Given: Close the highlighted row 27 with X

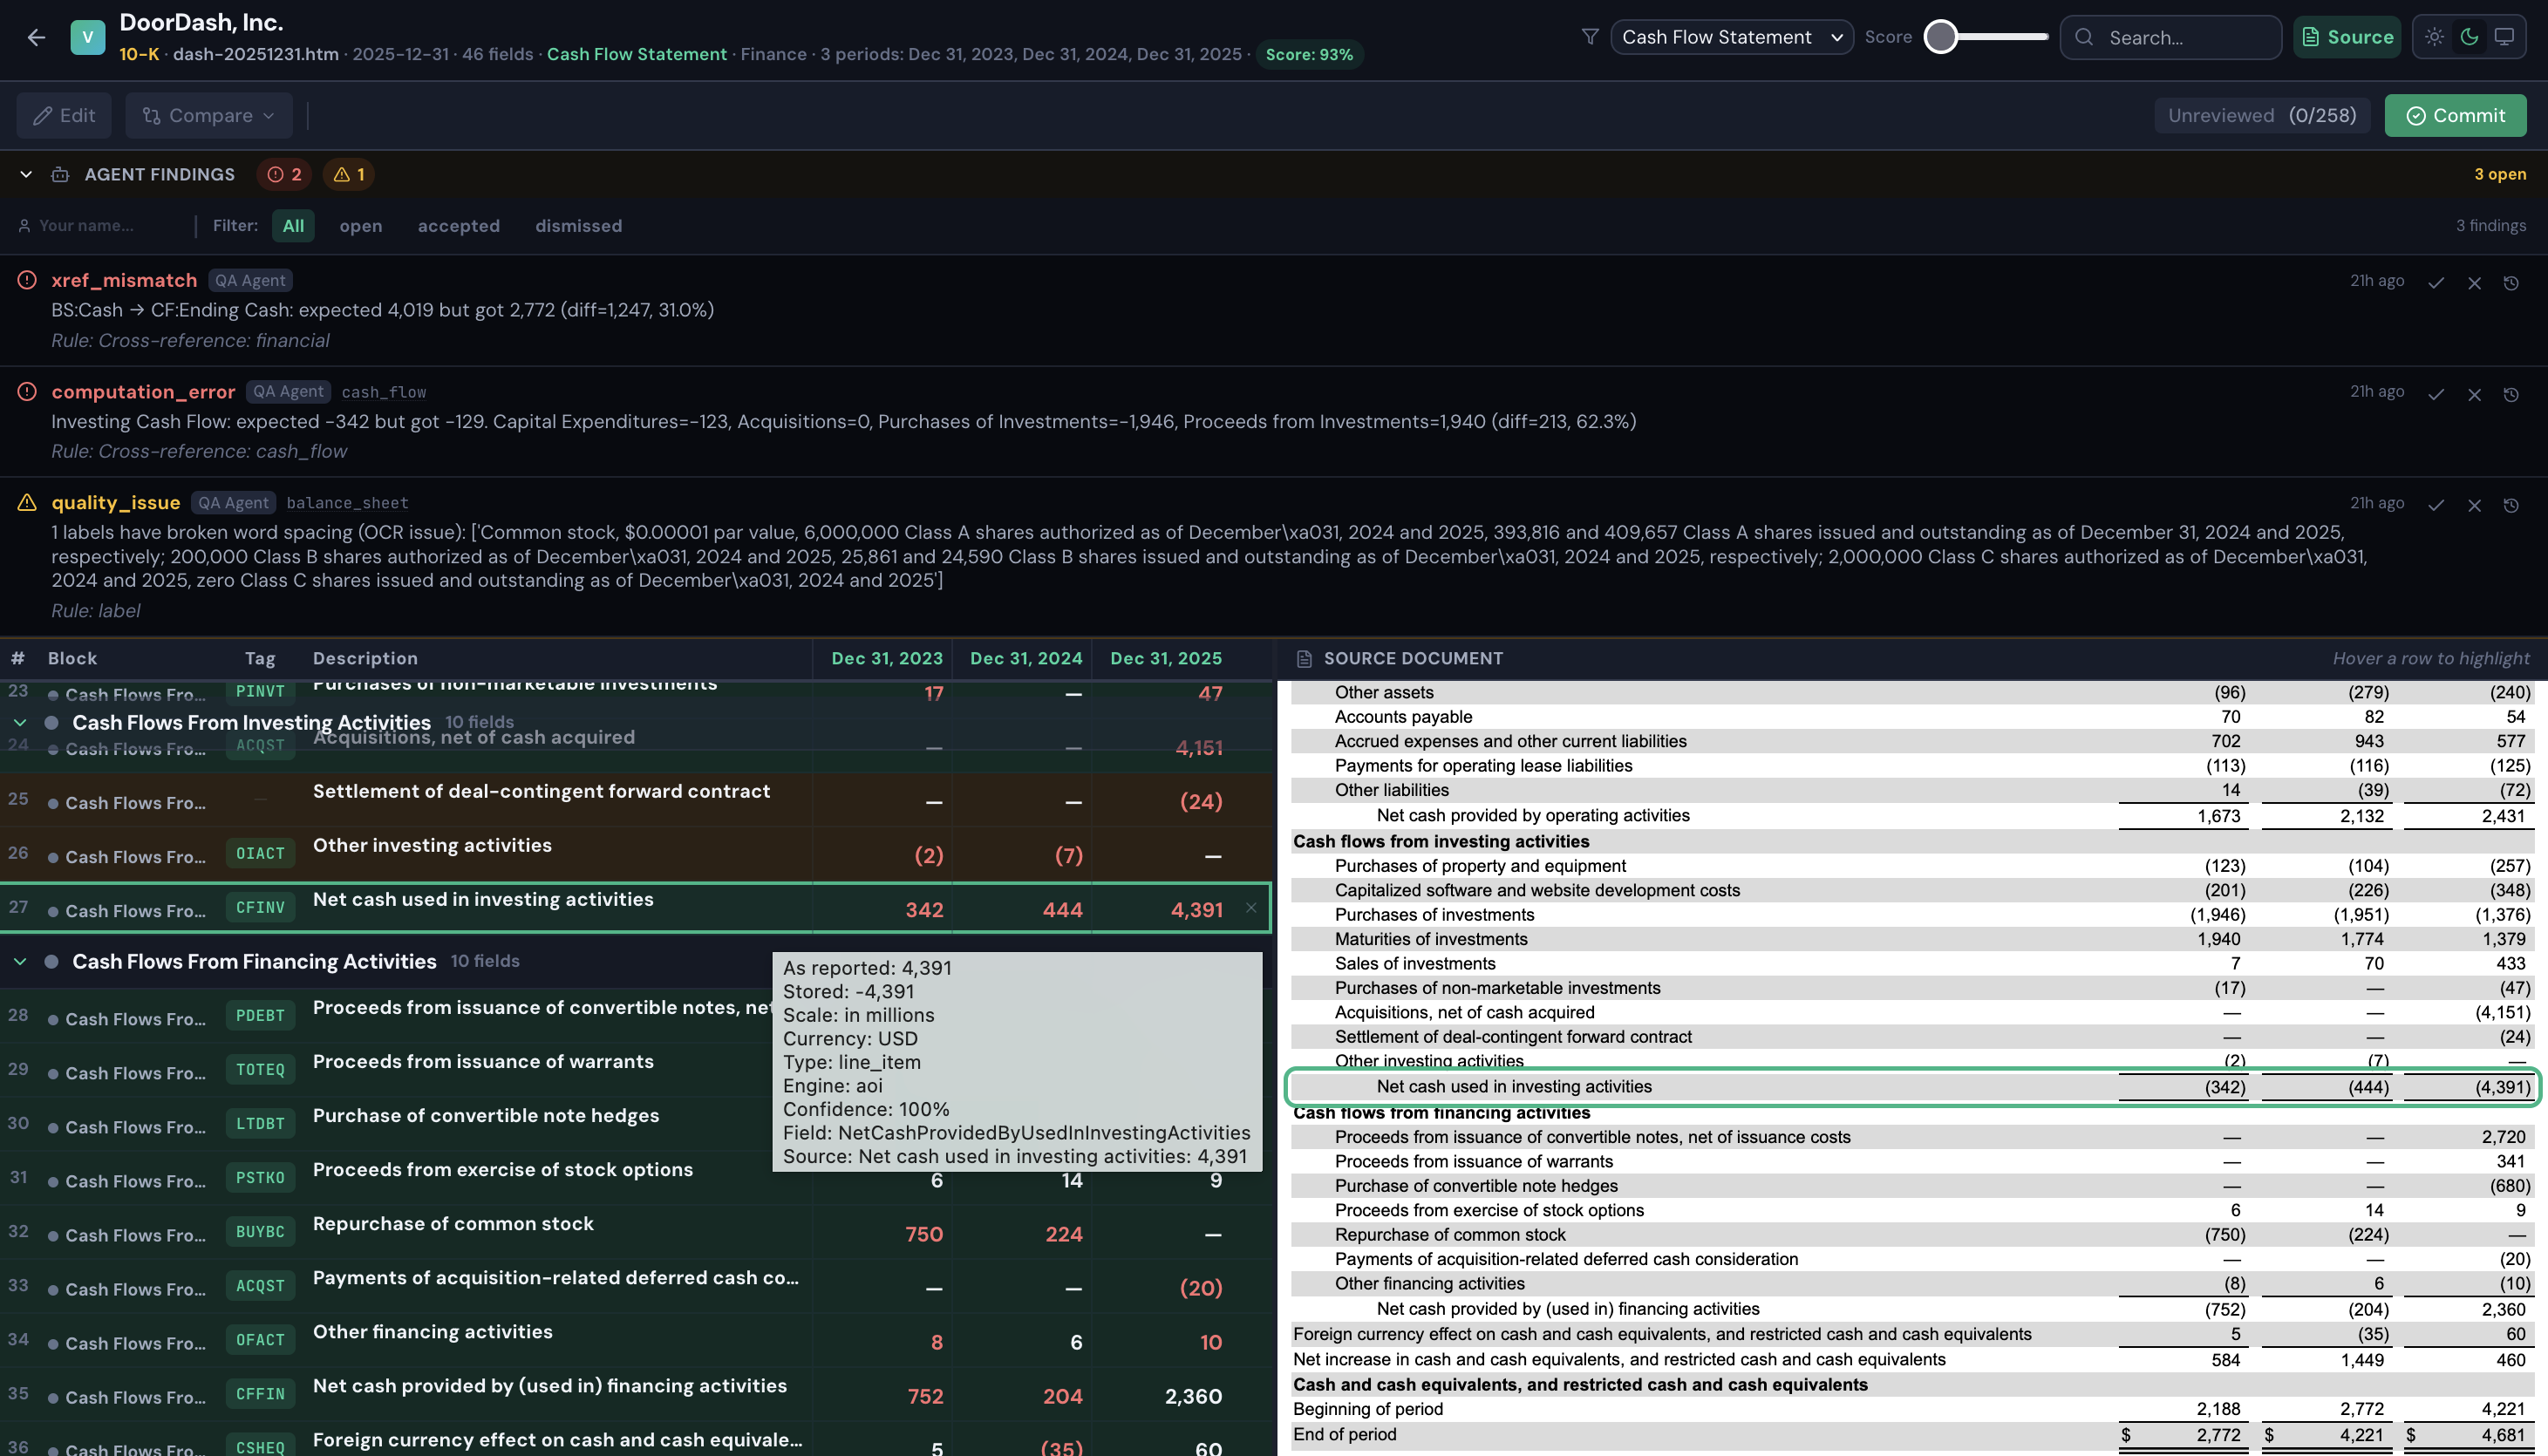Looking at the screenshot, I should tap(1250, 908).
